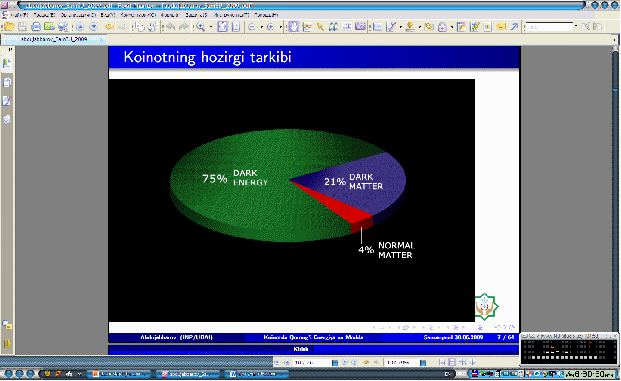Screen dimensions: 621x381
Task: Select the magnifier zoom tool in the toolbar
Action: point(200,27)
